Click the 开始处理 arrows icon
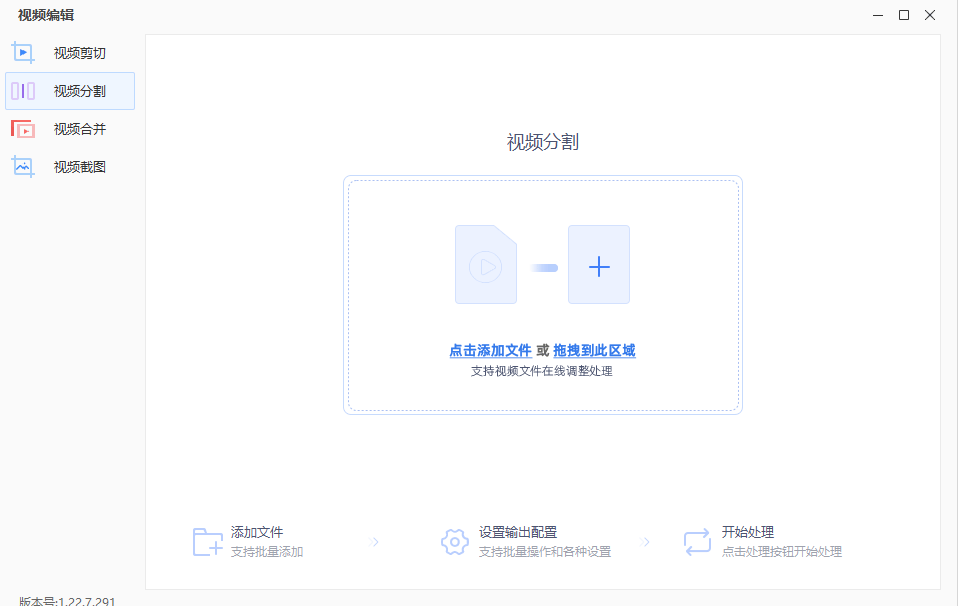 click(697, 541)
